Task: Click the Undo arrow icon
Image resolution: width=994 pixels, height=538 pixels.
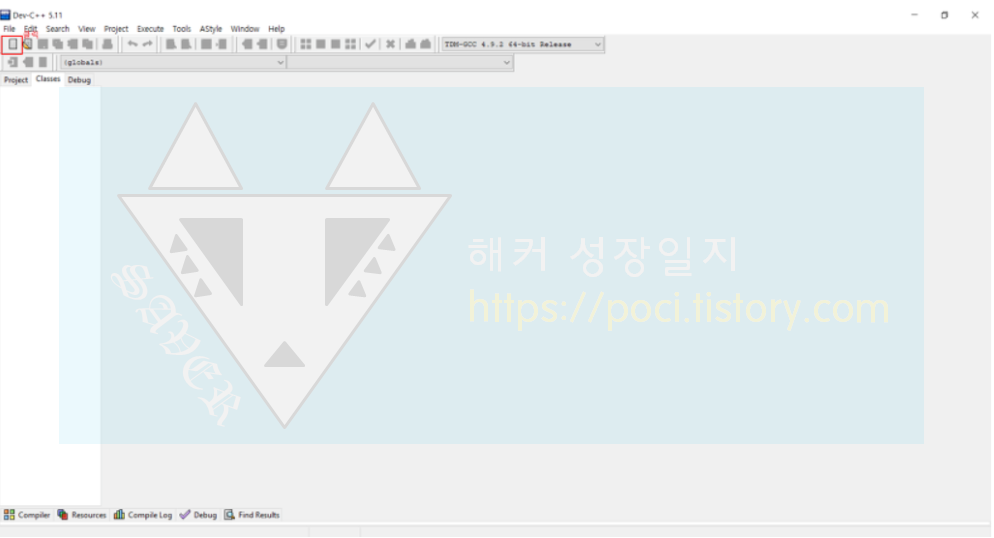Action: pos(132,44)
